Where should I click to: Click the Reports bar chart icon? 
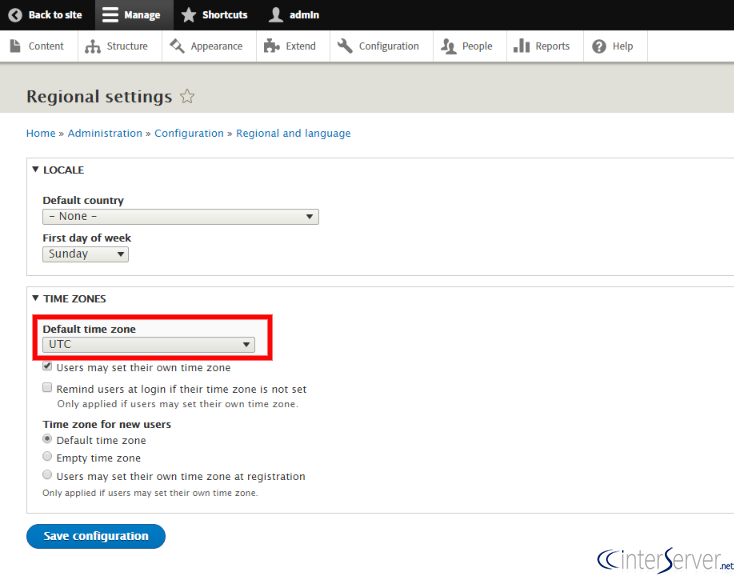point(521,46)
